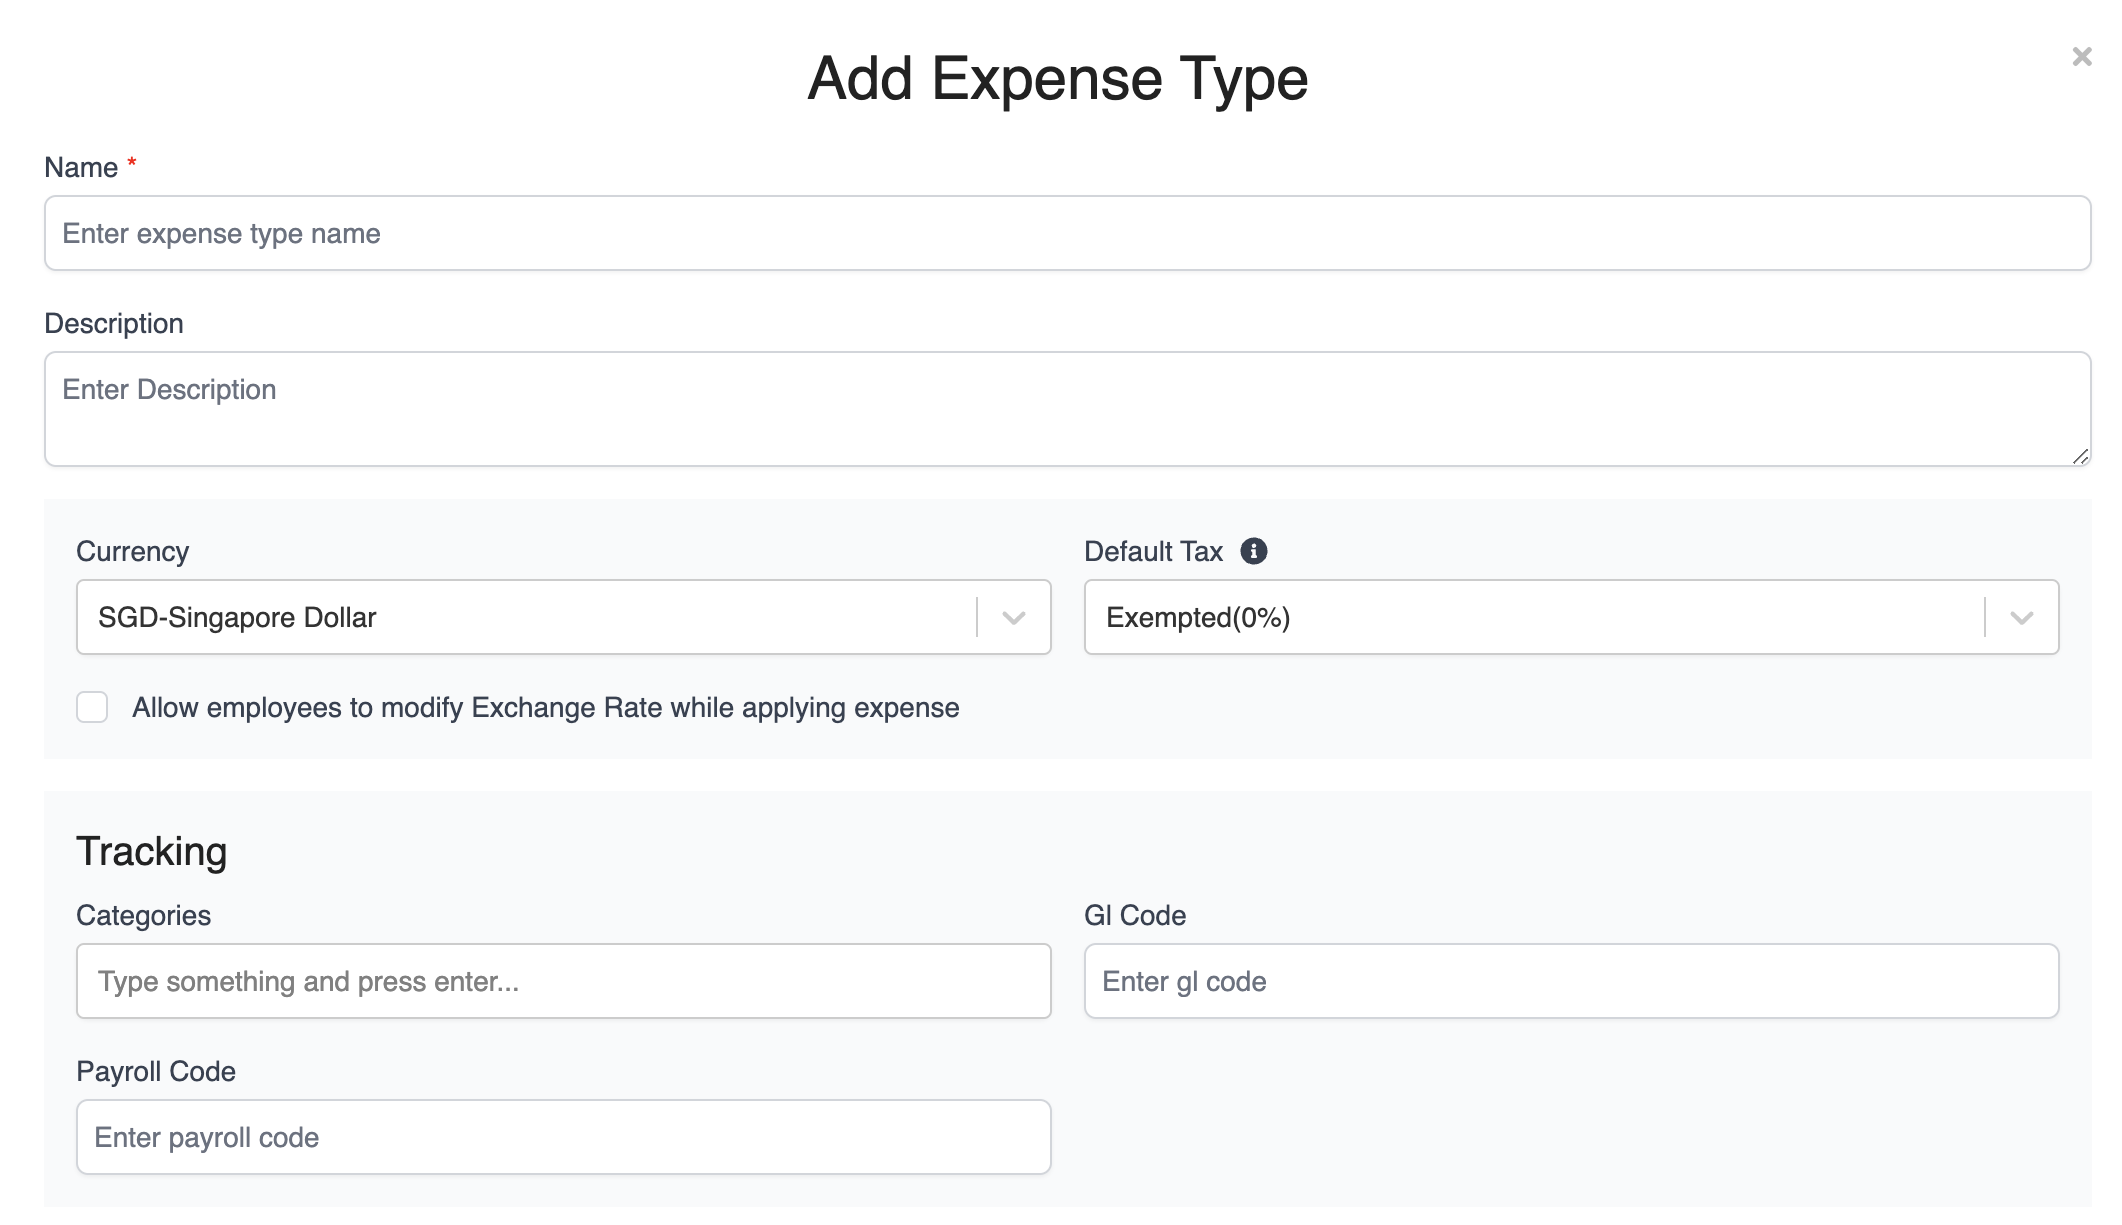2122x1225 pixels.
Task: Click the Payroll Code input field
Action: point(563,1137)
